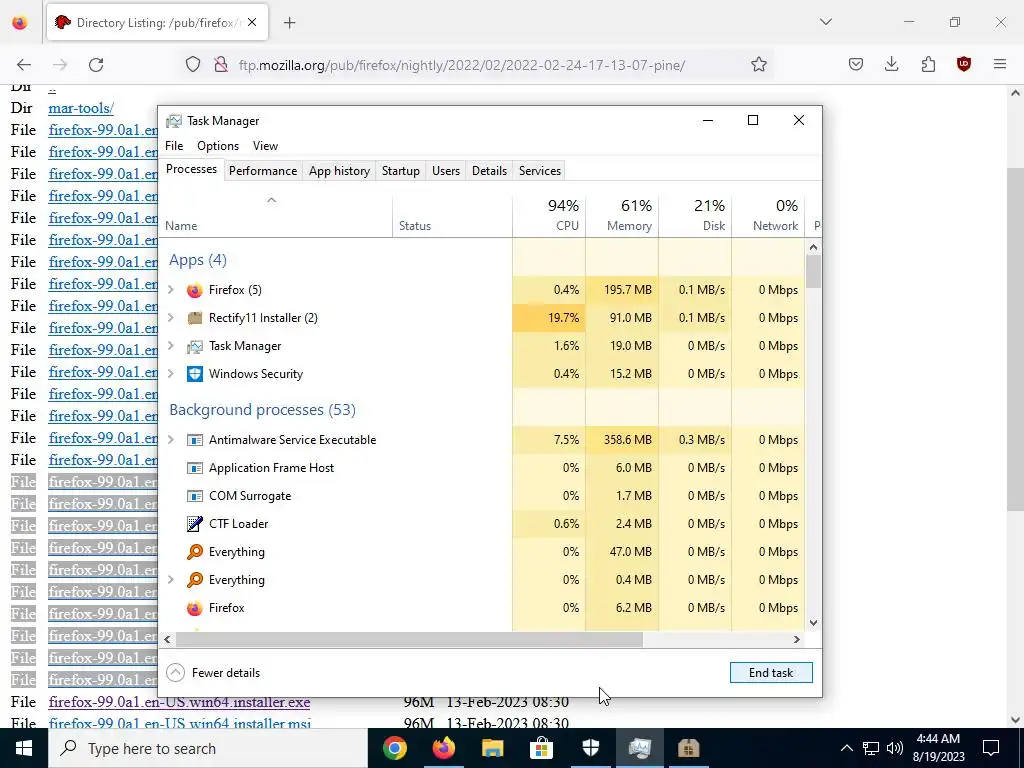Select the Application Frame Host row
Screen dimensions: 1024x768
coord(481,468)
